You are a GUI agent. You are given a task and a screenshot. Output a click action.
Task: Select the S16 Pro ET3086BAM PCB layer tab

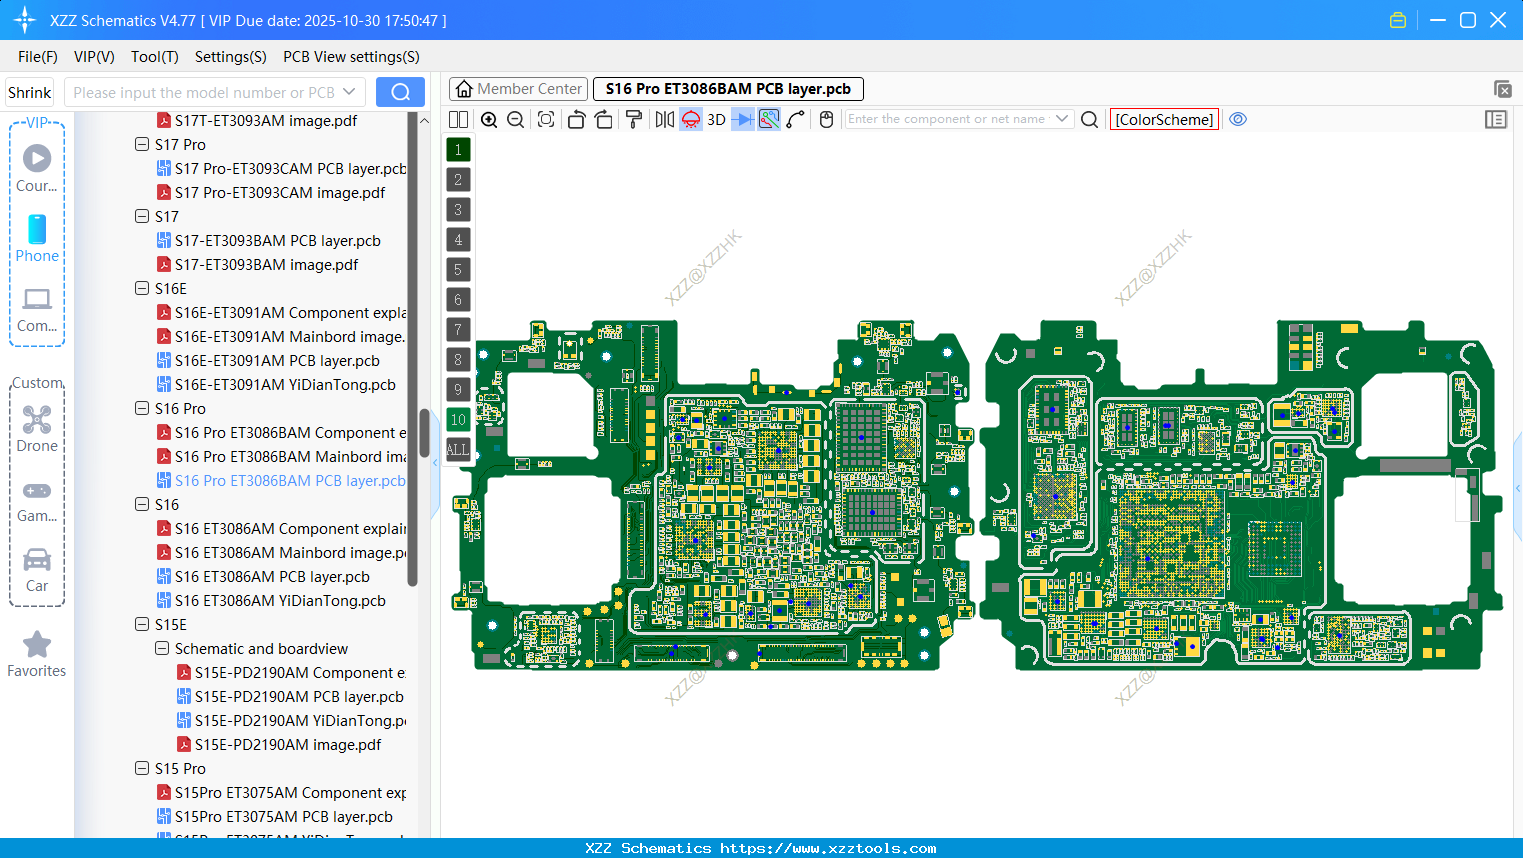(x=727, y=89)
